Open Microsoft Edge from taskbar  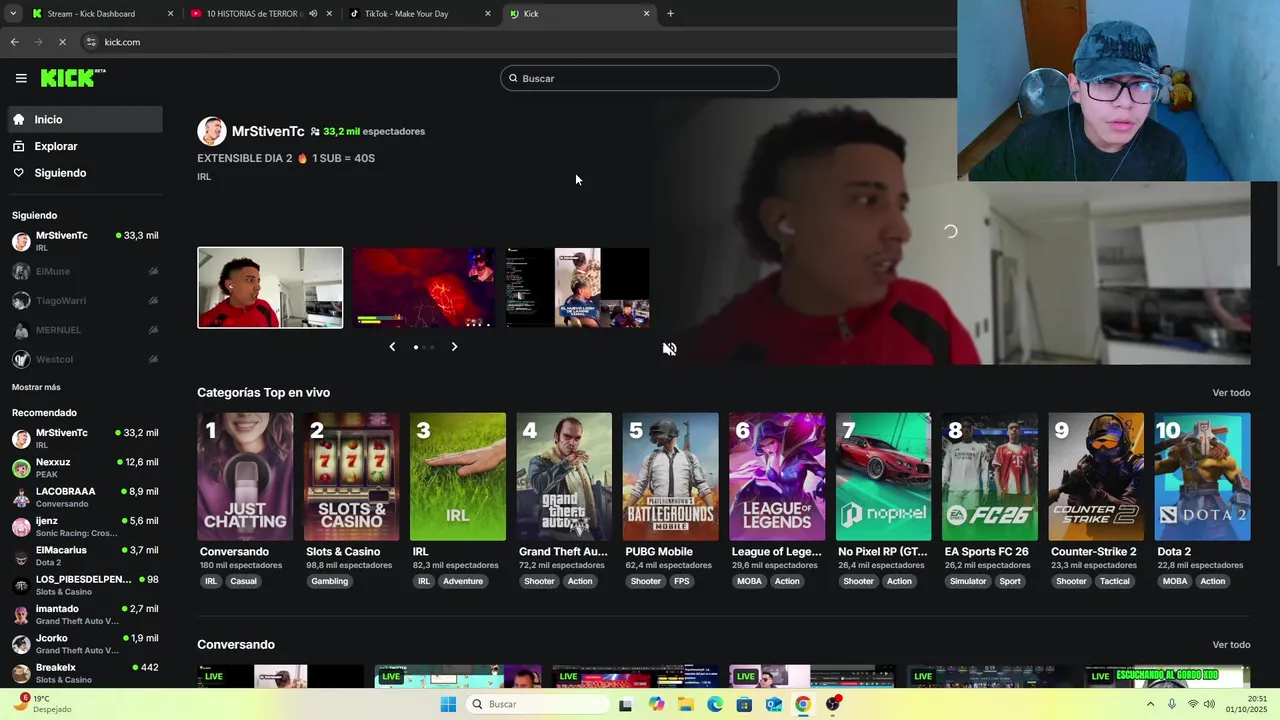715,704
